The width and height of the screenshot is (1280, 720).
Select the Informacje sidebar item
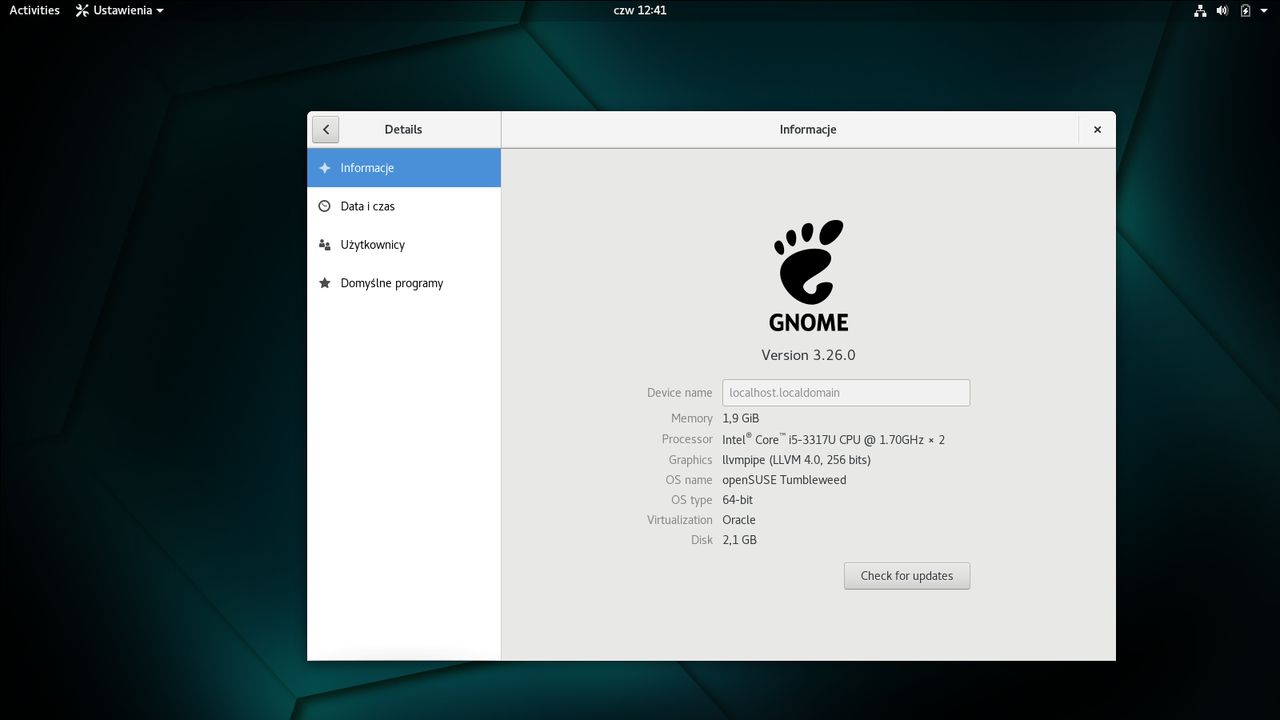pyautogui.click(x=404, y=168)
